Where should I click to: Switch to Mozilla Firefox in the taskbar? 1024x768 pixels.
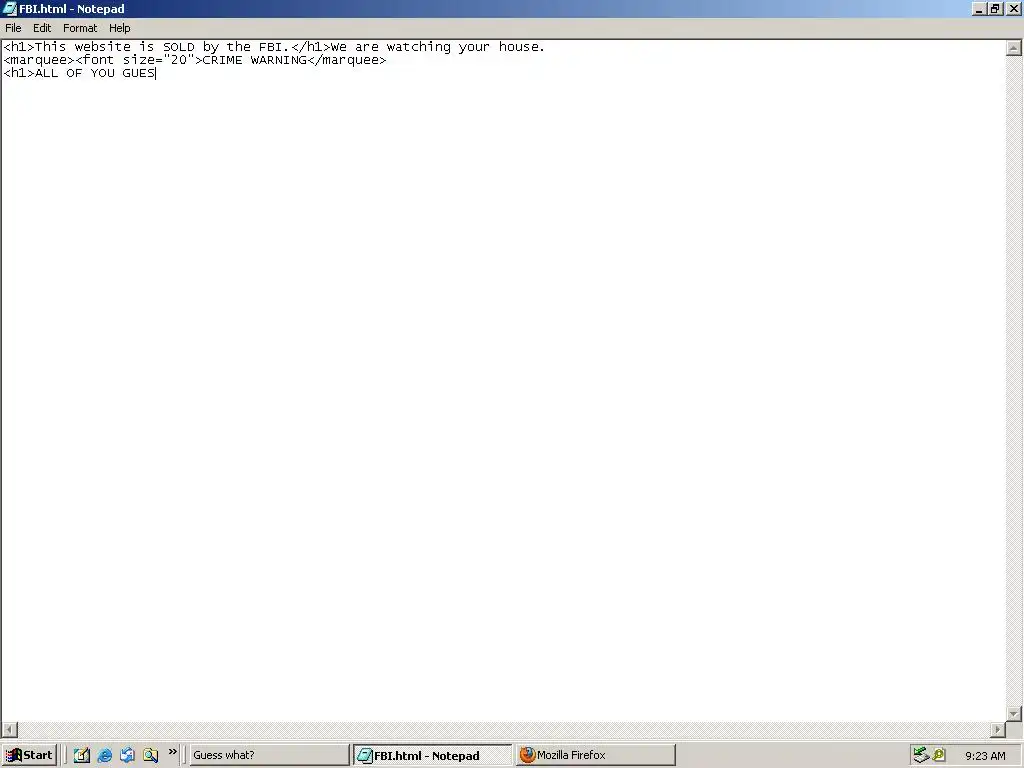coord(596,755)
